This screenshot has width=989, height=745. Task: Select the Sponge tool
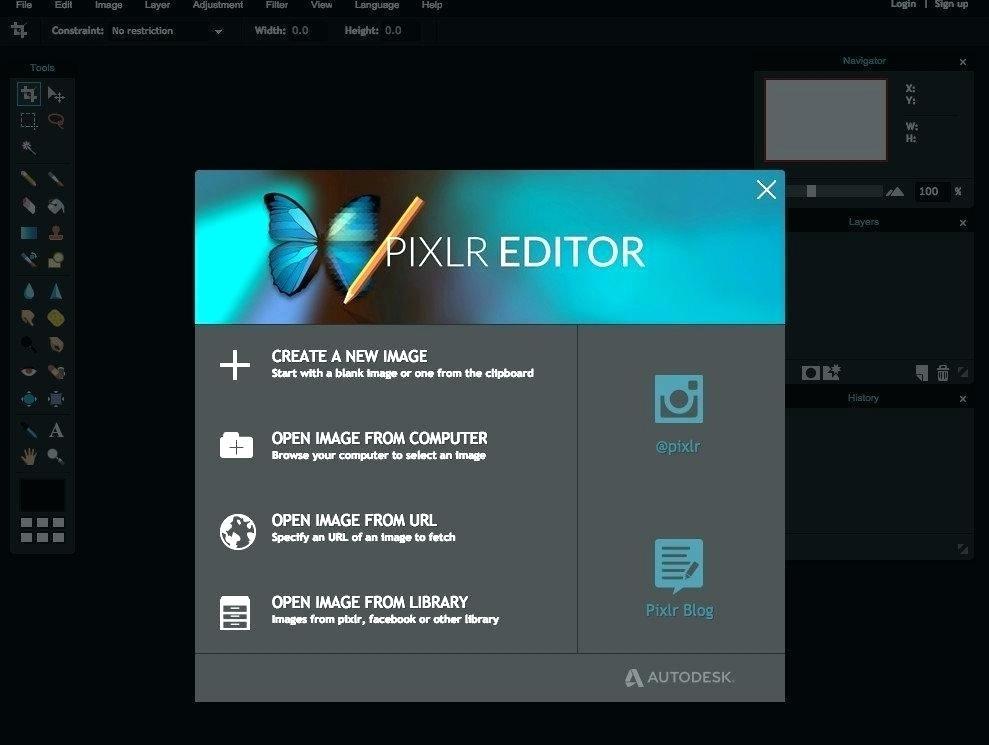click(56, 317)
